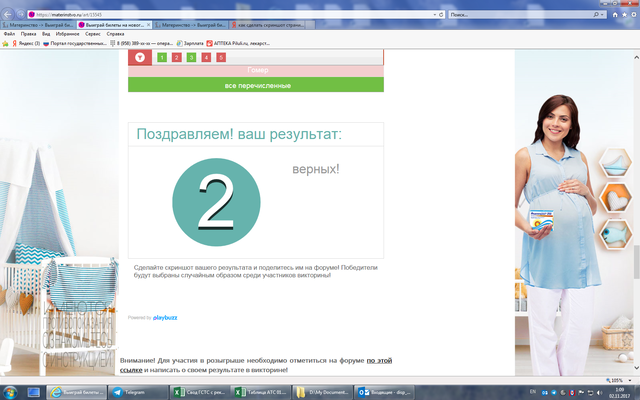
Task: Click the Гомер answer option
Action: [256, 70]
